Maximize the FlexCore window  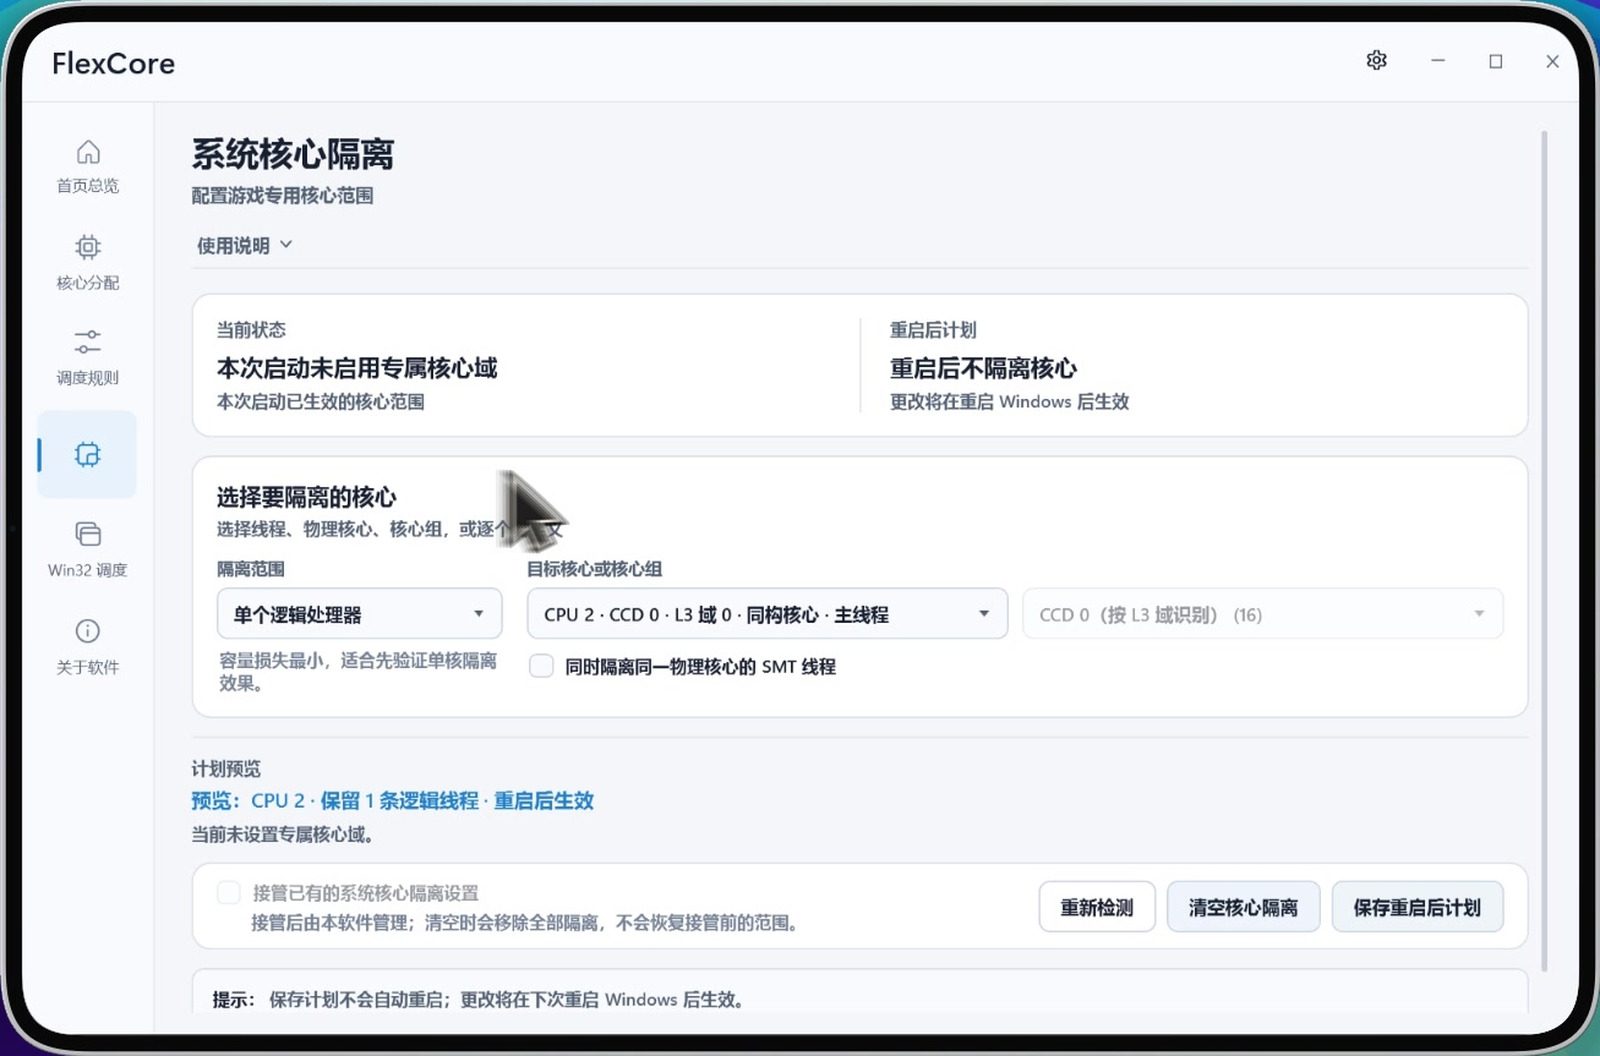point(1496,61)
